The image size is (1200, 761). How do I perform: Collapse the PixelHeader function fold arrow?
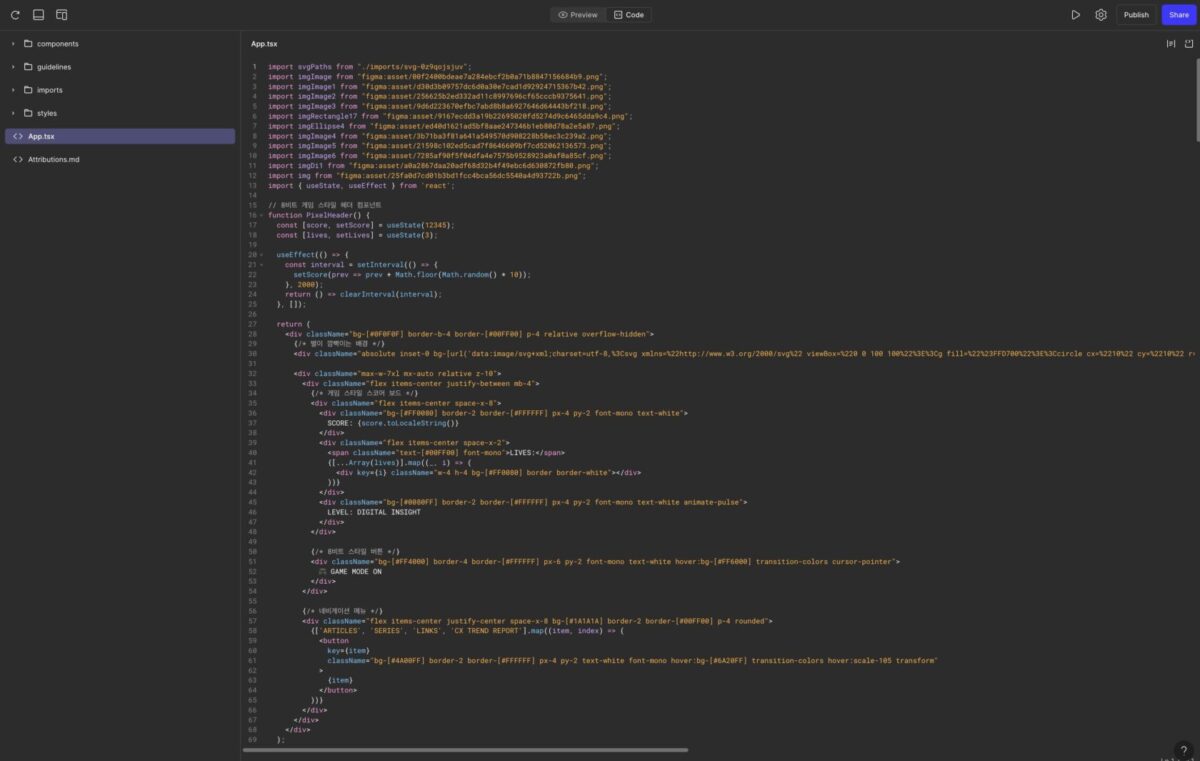262,215
